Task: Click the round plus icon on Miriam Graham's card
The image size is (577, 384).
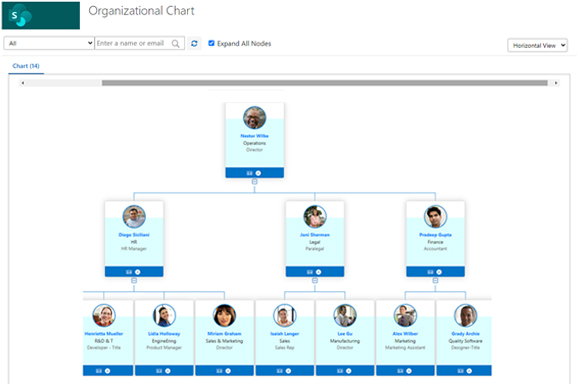Action: 228,371
